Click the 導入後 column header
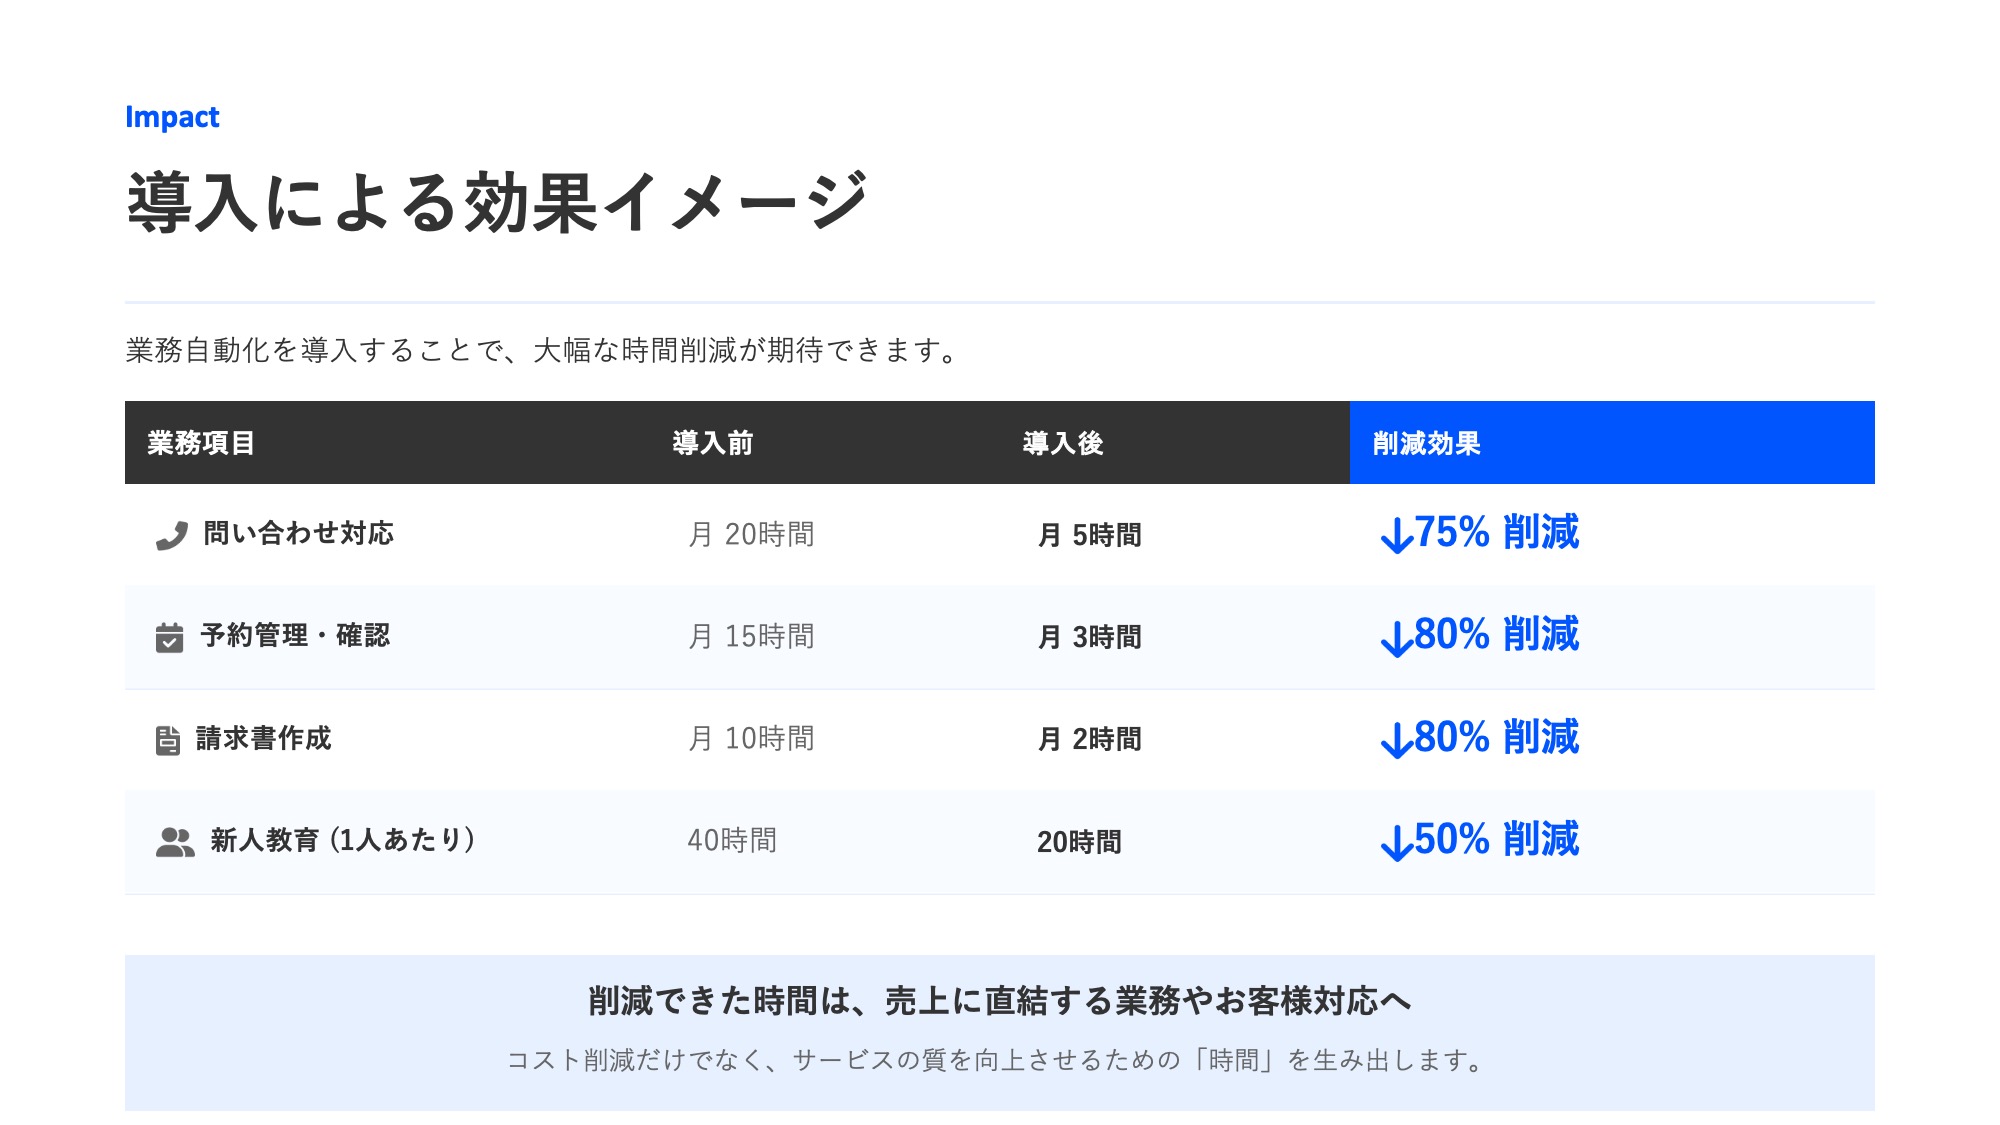The height and width of the screenshot is (1125, 2000). (x=1062, y=443)
